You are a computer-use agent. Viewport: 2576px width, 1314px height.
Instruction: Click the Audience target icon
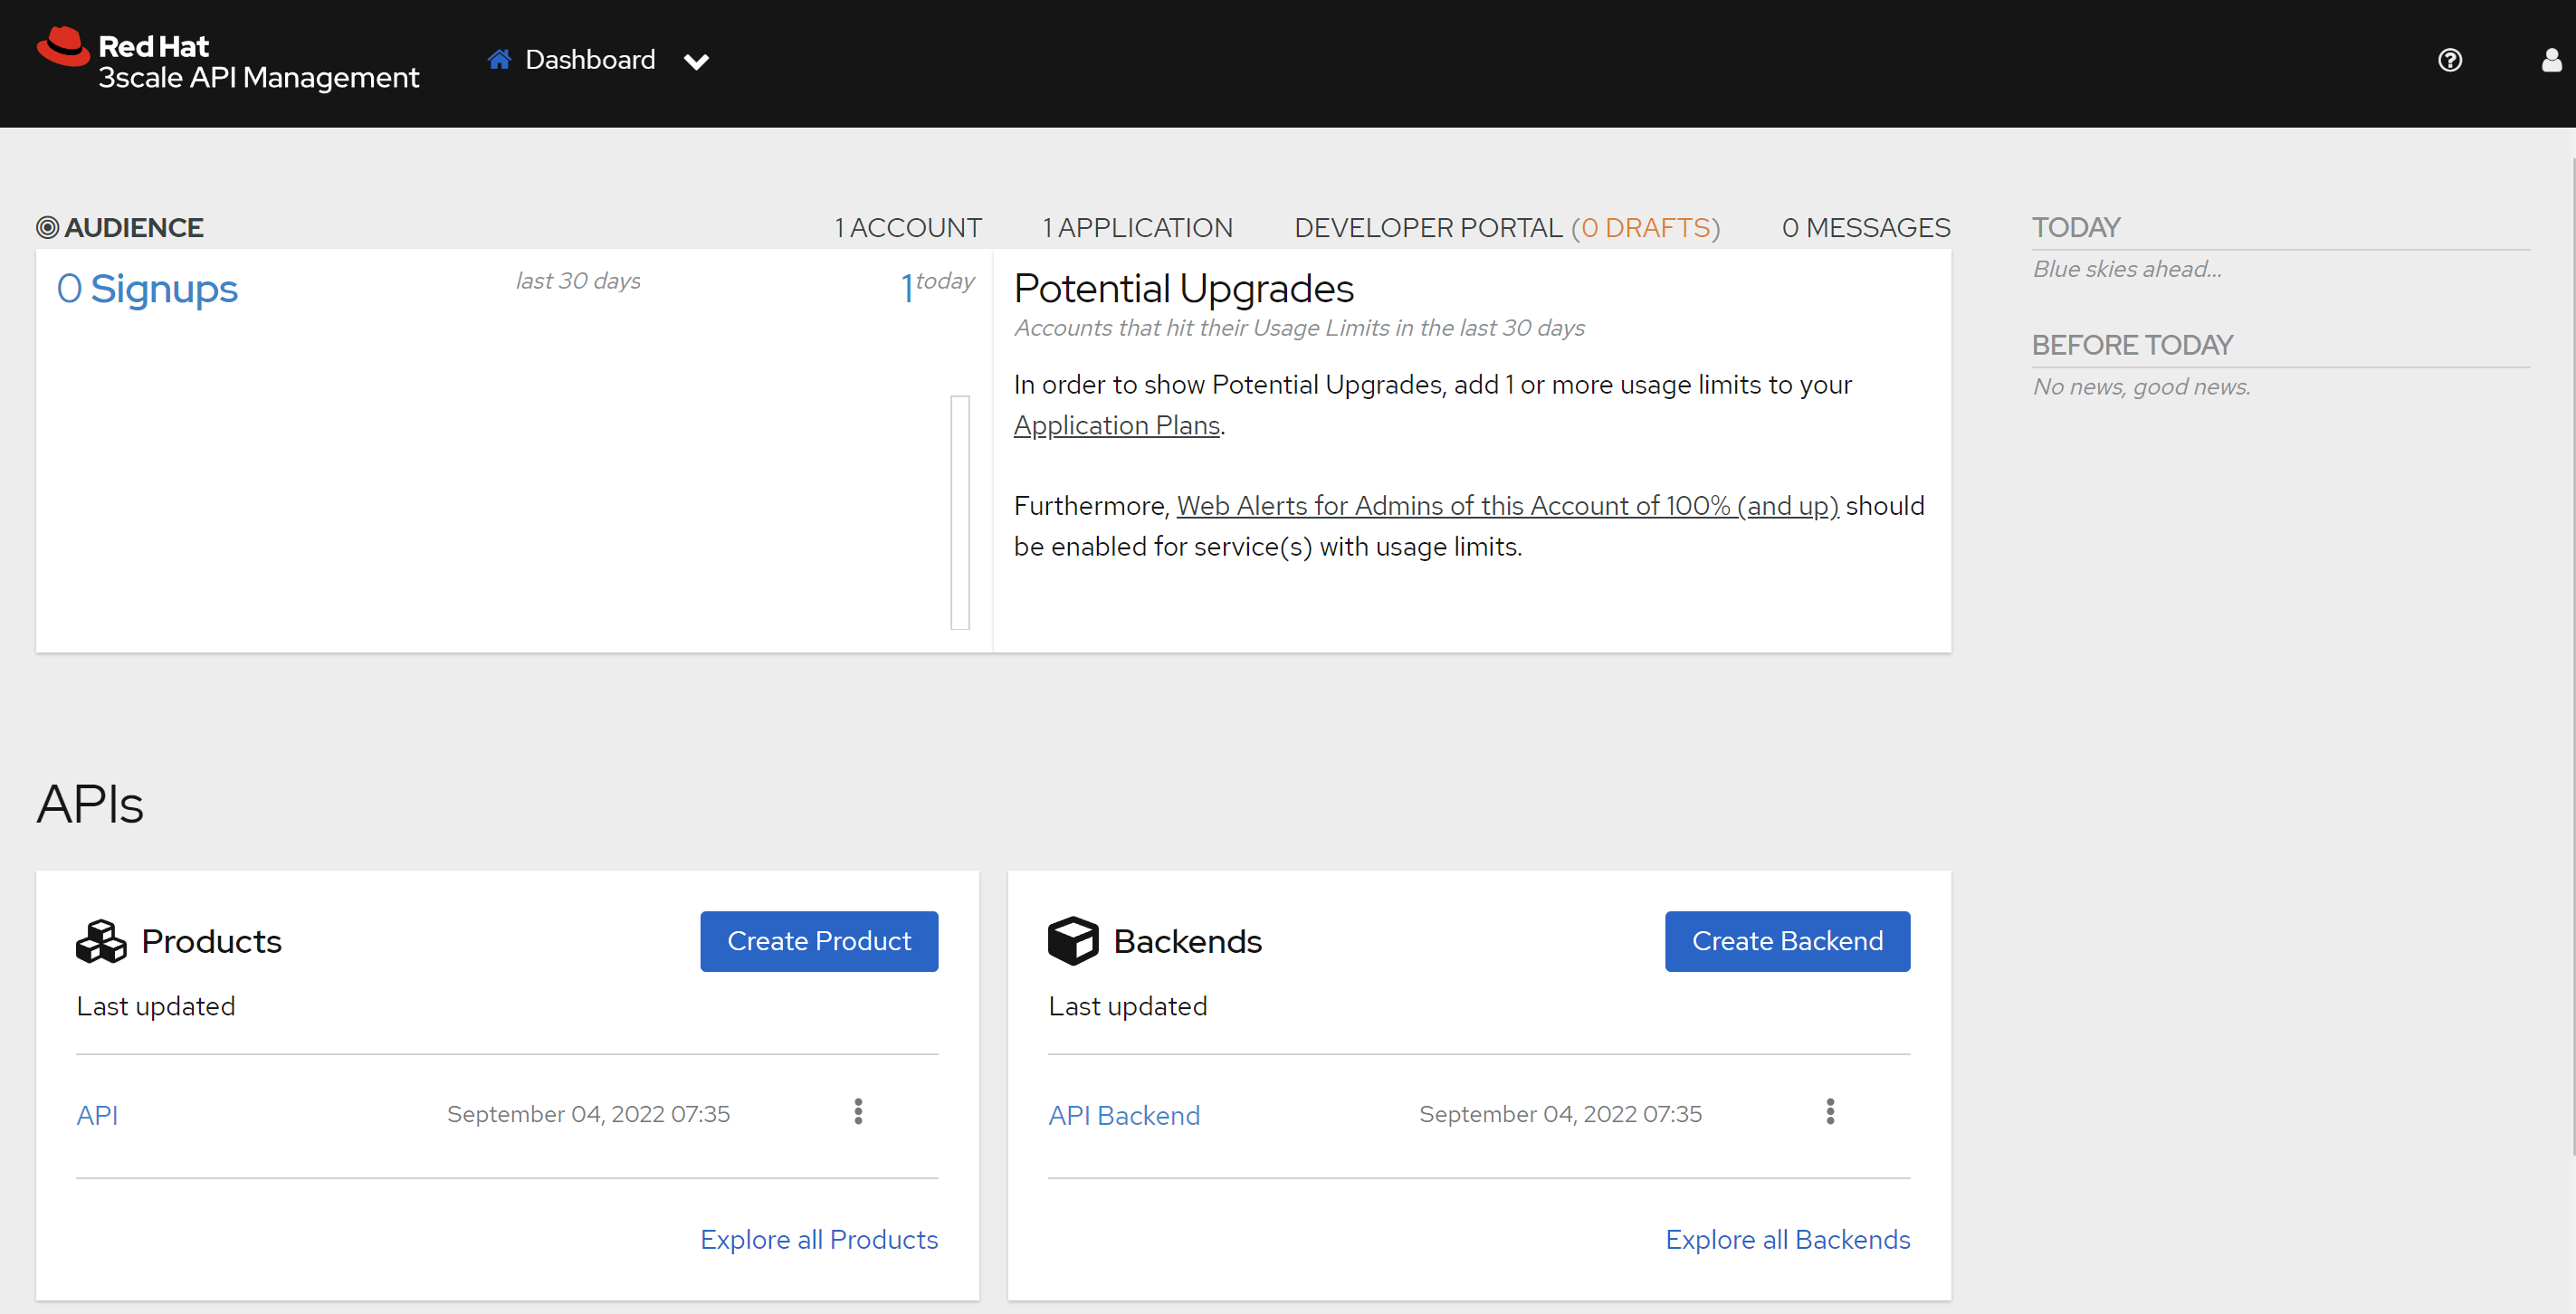(x=47, y=228)
